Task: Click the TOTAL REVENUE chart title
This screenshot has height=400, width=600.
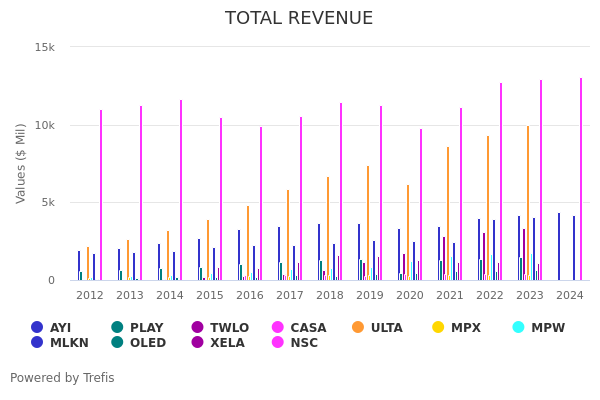Action: pos(299,19)
